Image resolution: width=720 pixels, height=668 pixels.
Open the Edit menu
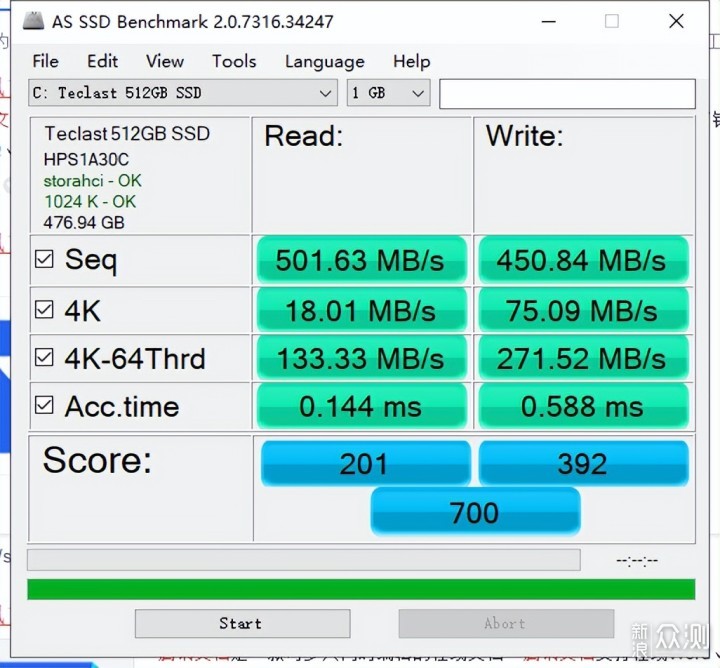102,61
